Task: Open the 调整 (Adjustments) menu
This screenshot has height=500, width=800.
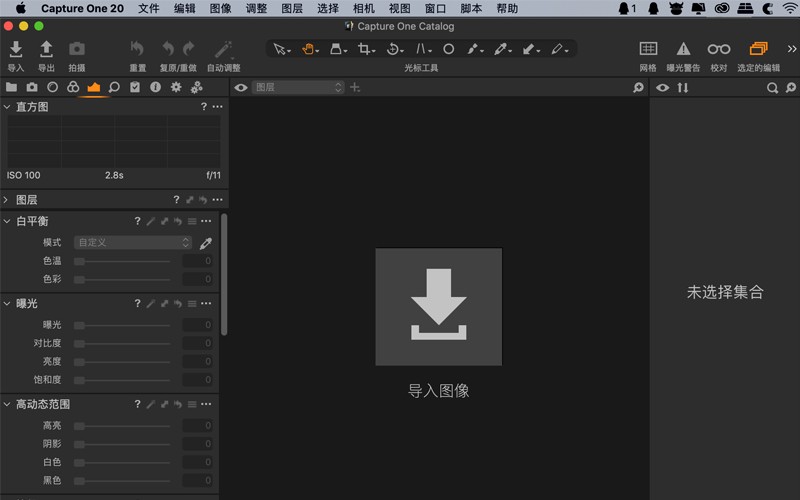Action: click(x=256, y=8)
